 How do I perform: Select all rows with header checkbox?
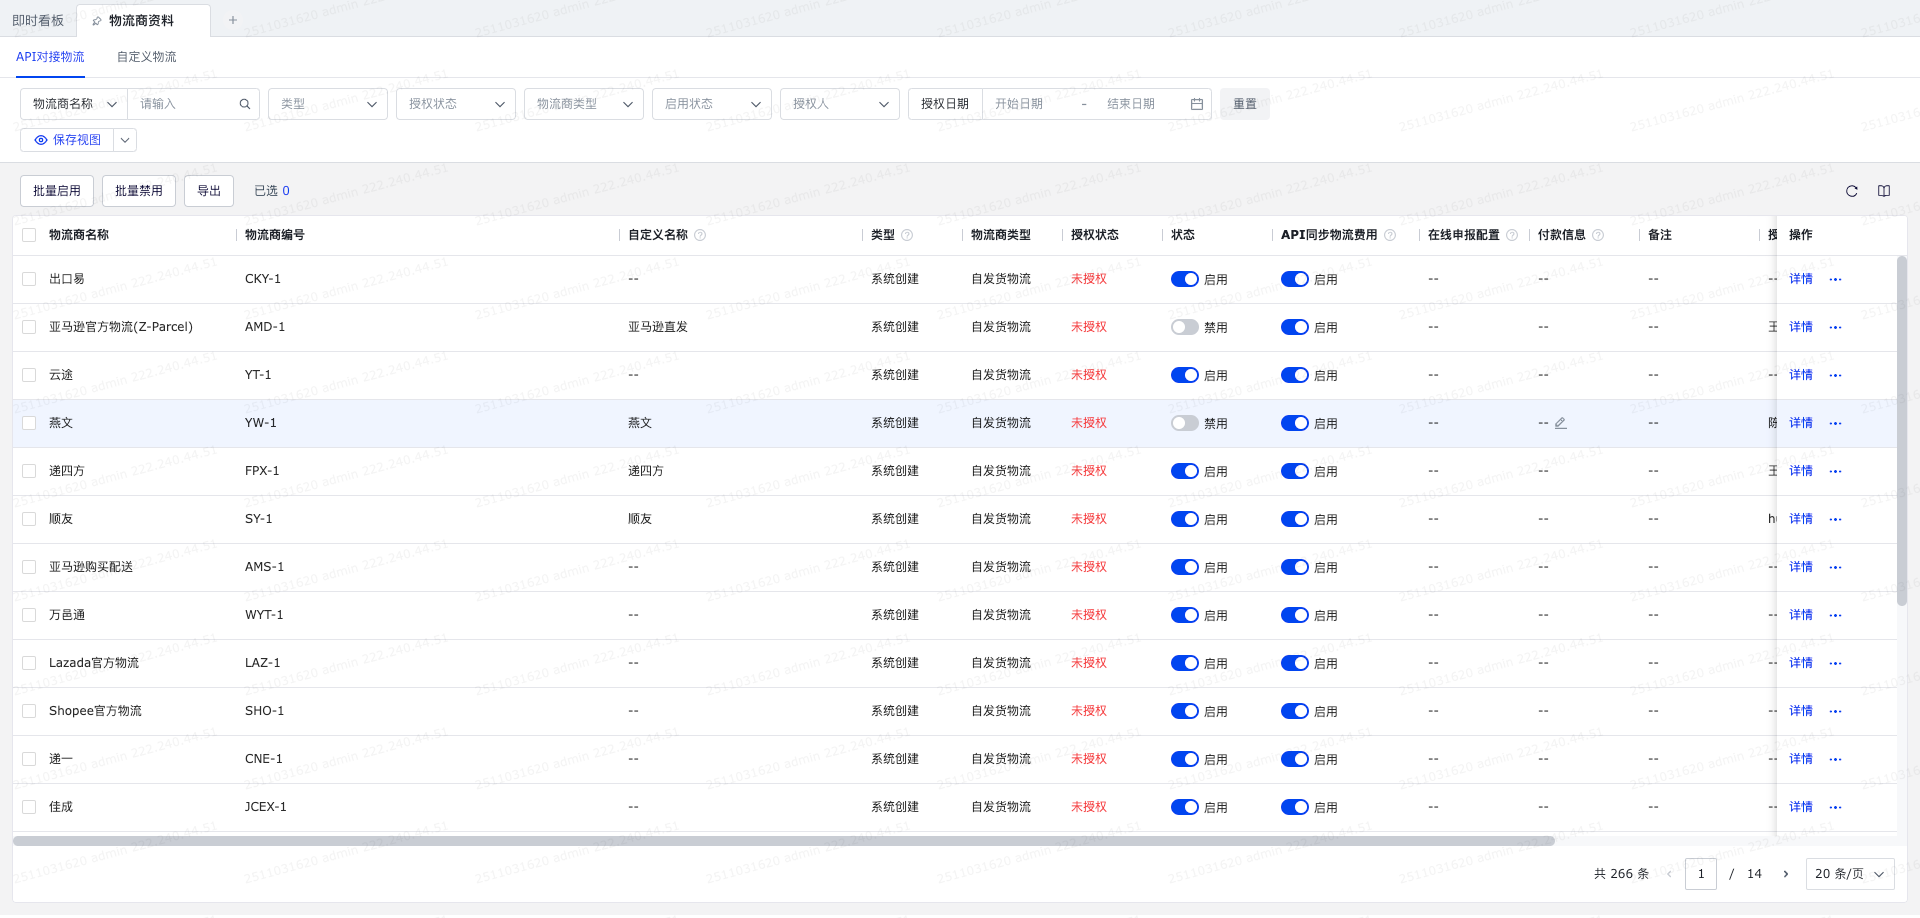click(x=29, y=235)
